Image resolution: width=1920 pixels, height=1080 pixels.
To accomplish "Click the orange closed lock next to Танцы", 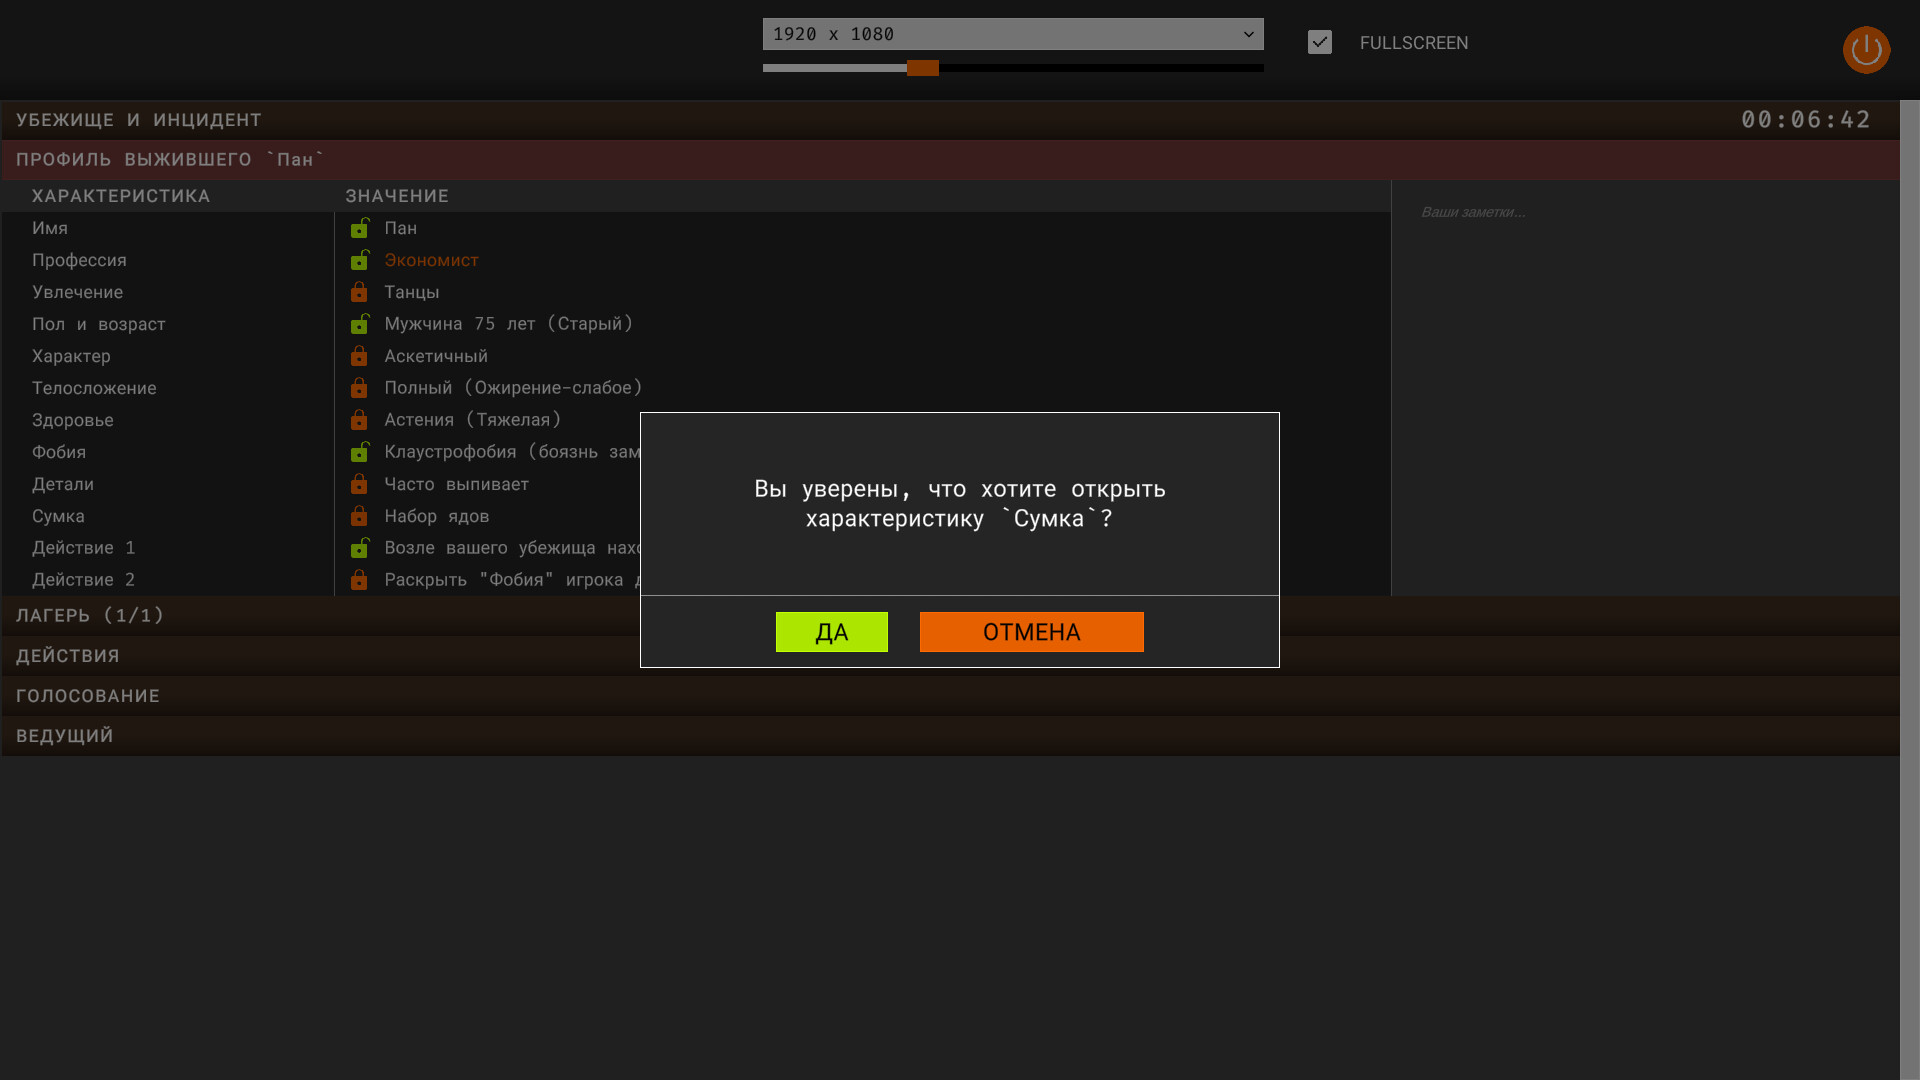I will coord(360,292).
